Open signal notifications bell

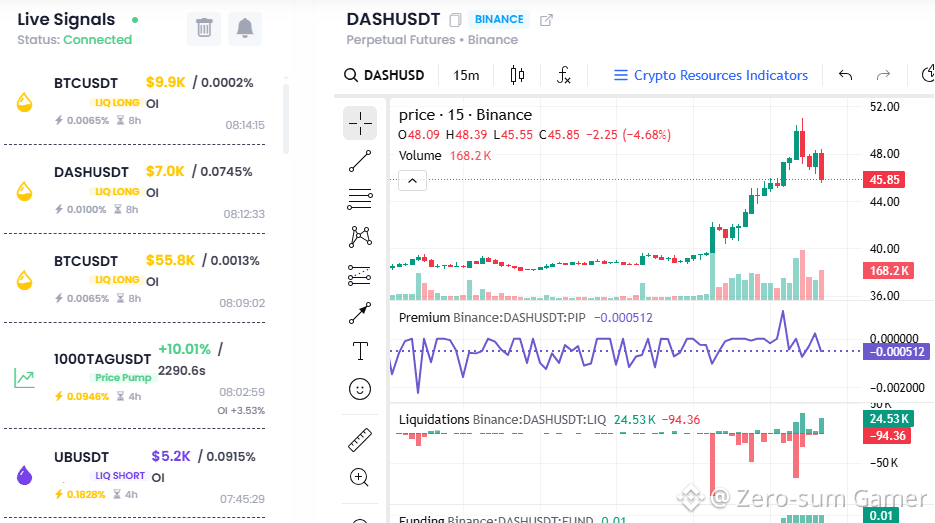(244, 28)
